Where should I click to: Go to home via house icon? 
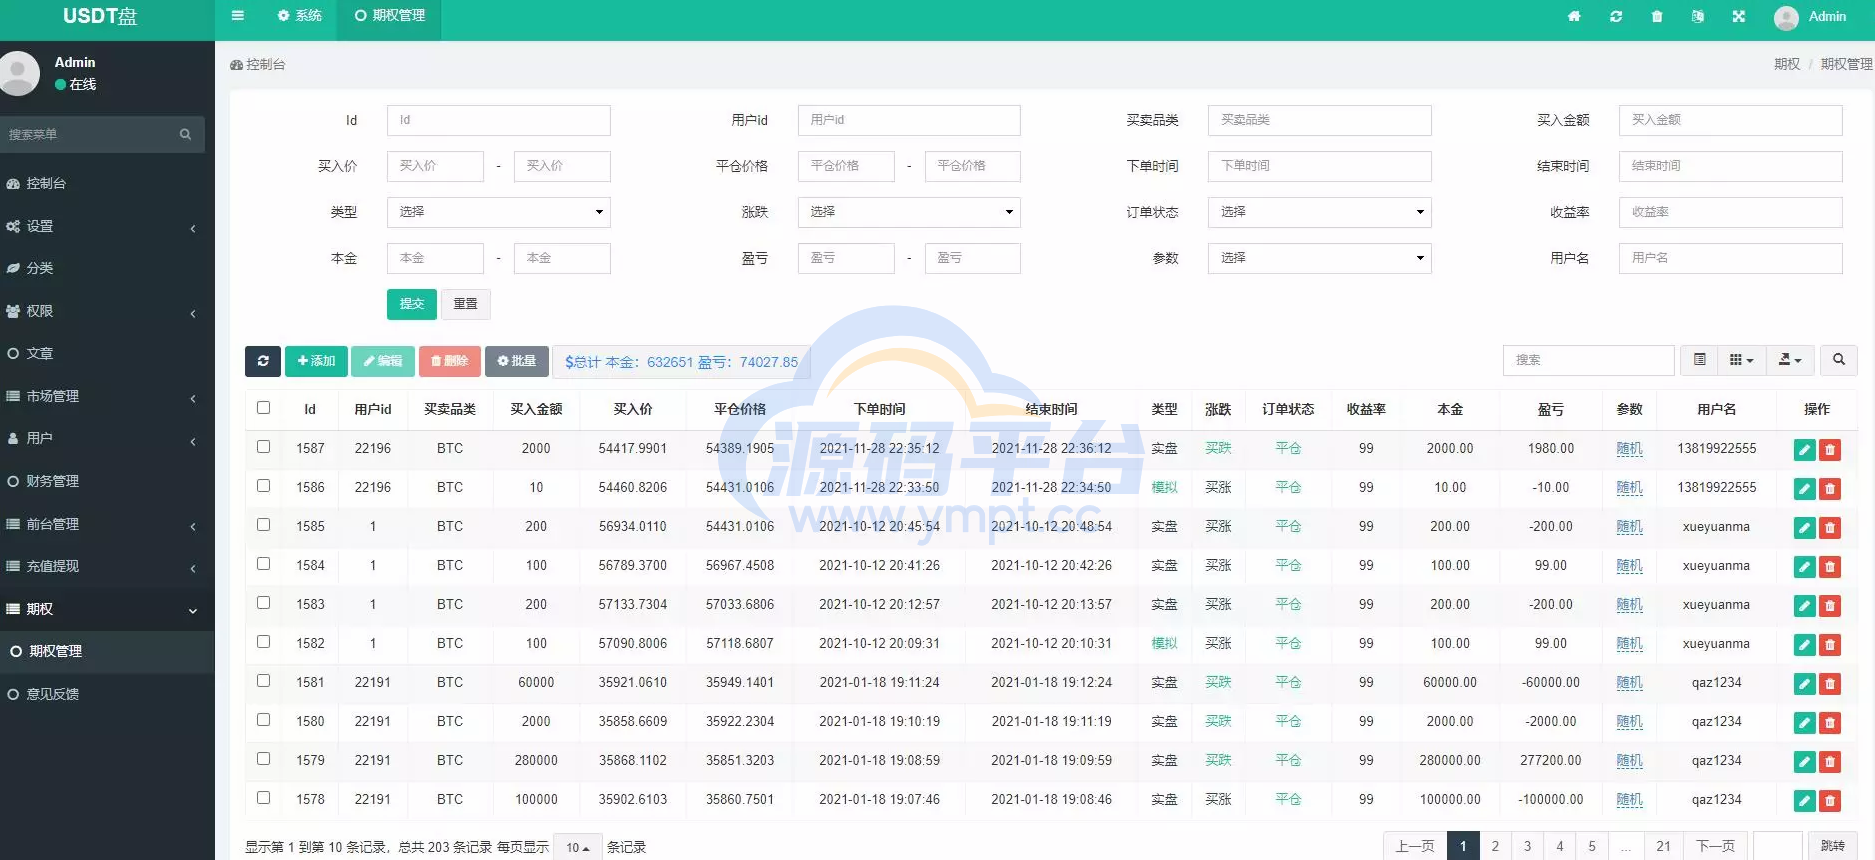click(1574, 16)
